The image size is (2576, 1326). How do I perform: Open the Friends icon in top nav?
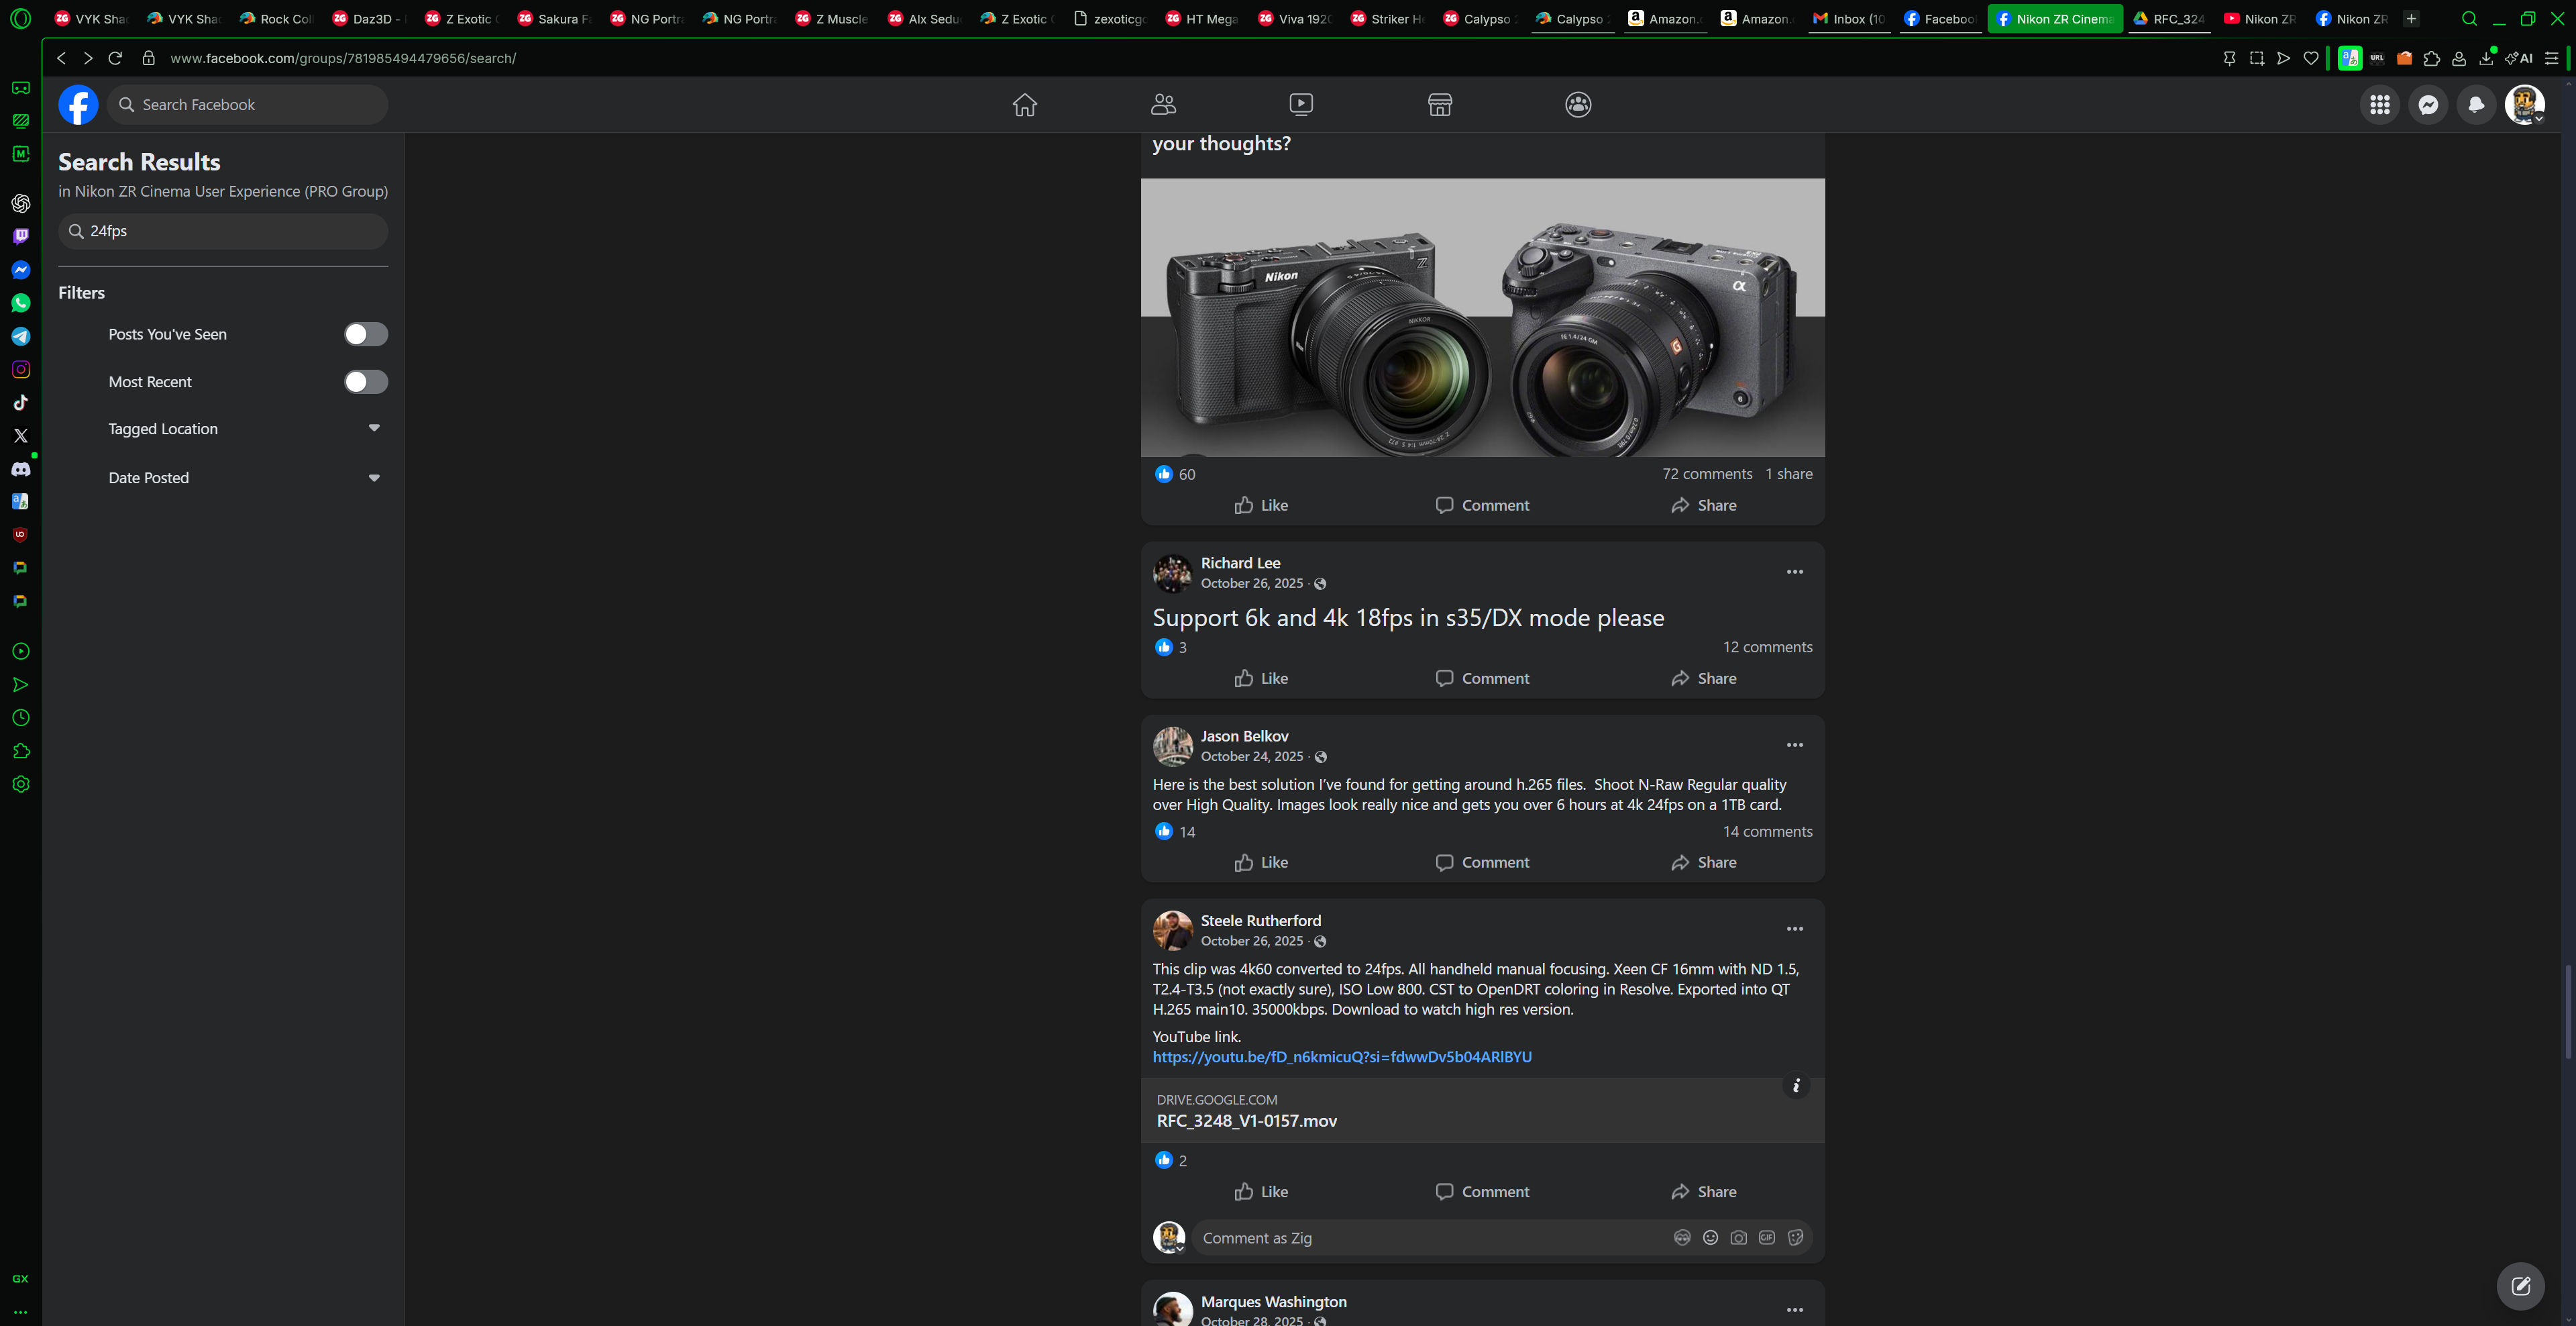click(x=1163, y=105)
